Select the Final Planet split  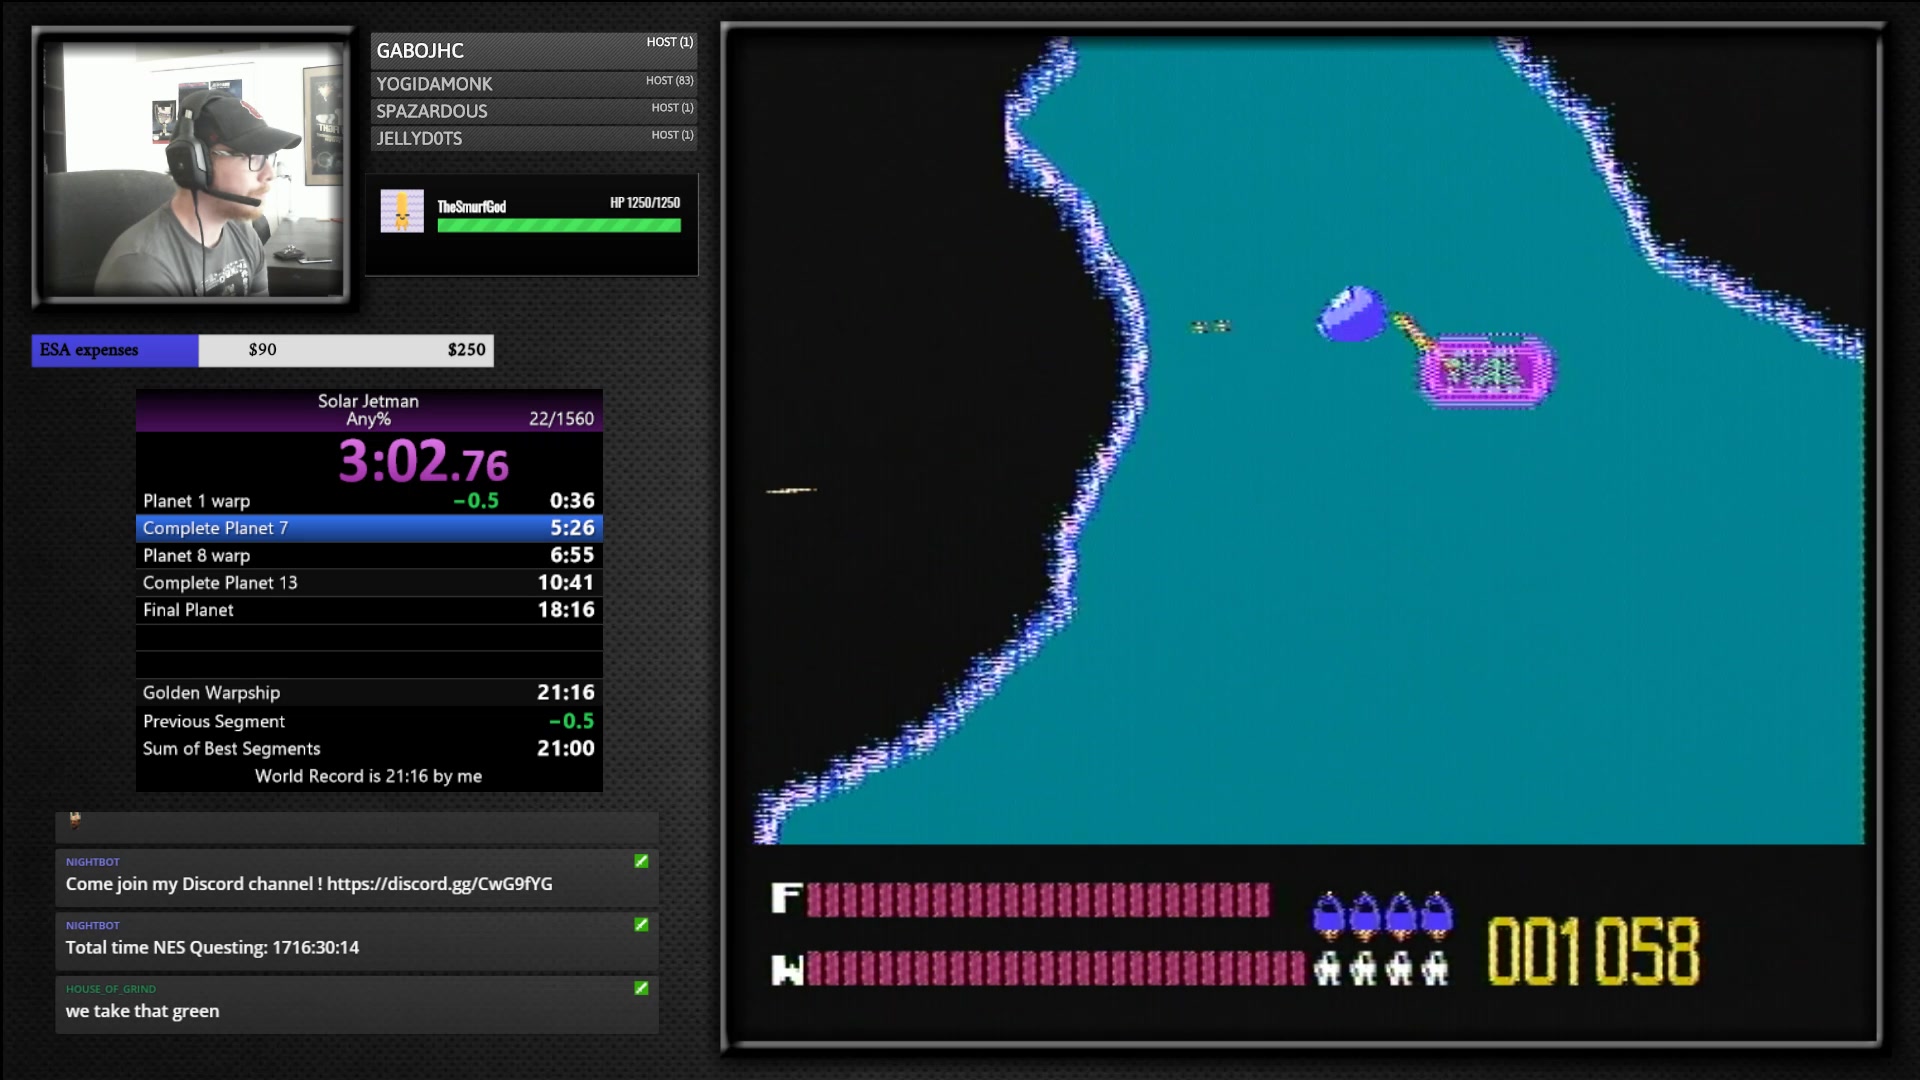click(x=369, y=610)
